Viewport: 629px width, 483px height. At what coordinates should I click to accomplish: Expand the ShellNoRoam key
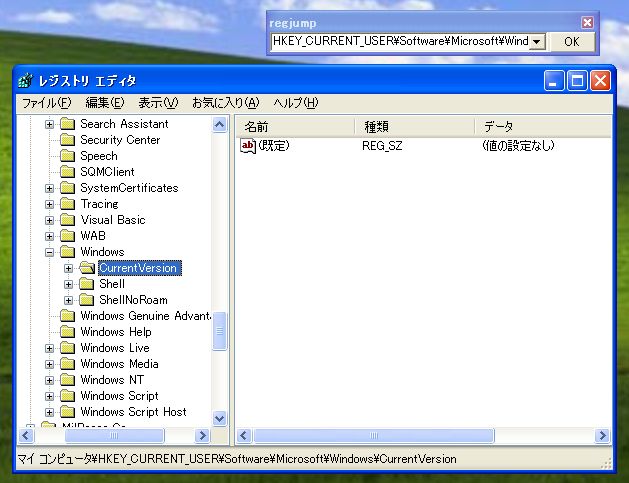pyautogui.click(x=68, y=300)
